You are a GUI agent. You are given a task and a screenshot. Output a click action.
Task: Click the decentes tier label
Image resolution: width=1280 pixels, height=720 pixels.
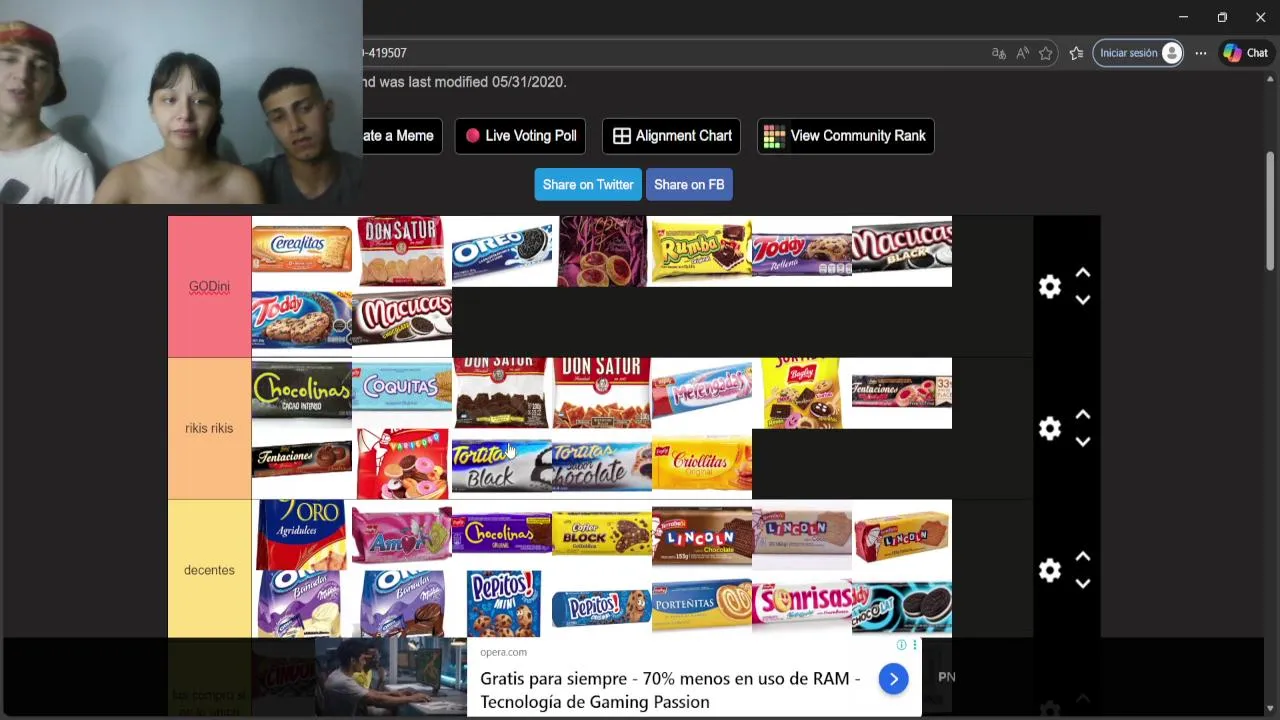point(209,570)
